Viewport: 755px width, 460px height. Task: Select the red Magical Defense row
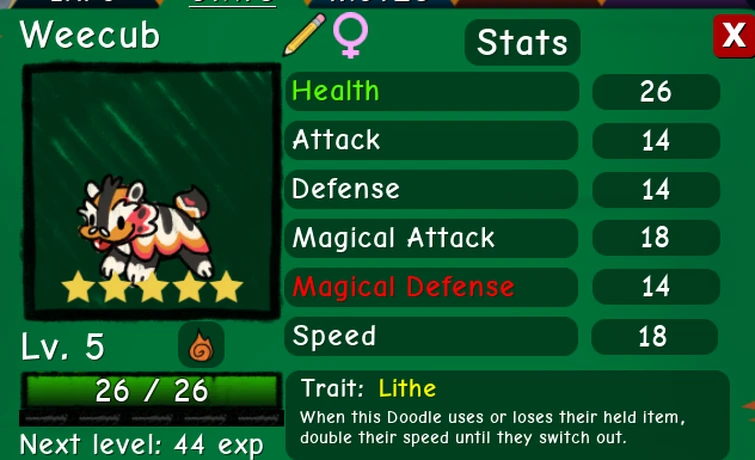pyautogui.click(x=432, y=287)
